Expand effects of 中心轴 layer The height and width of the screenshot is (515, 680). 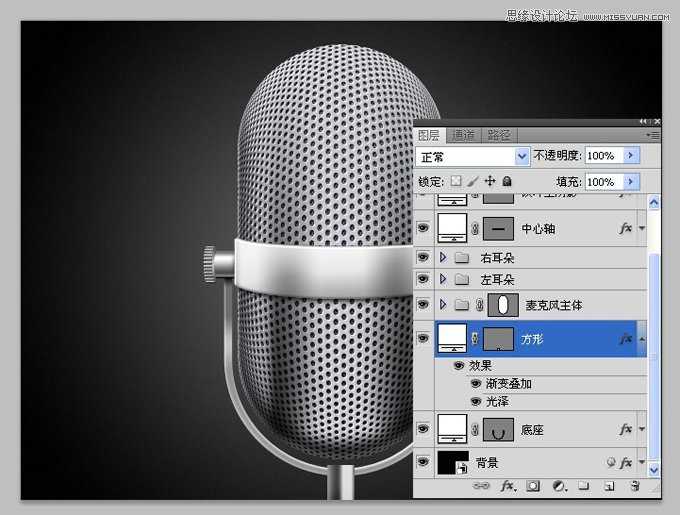642,228
